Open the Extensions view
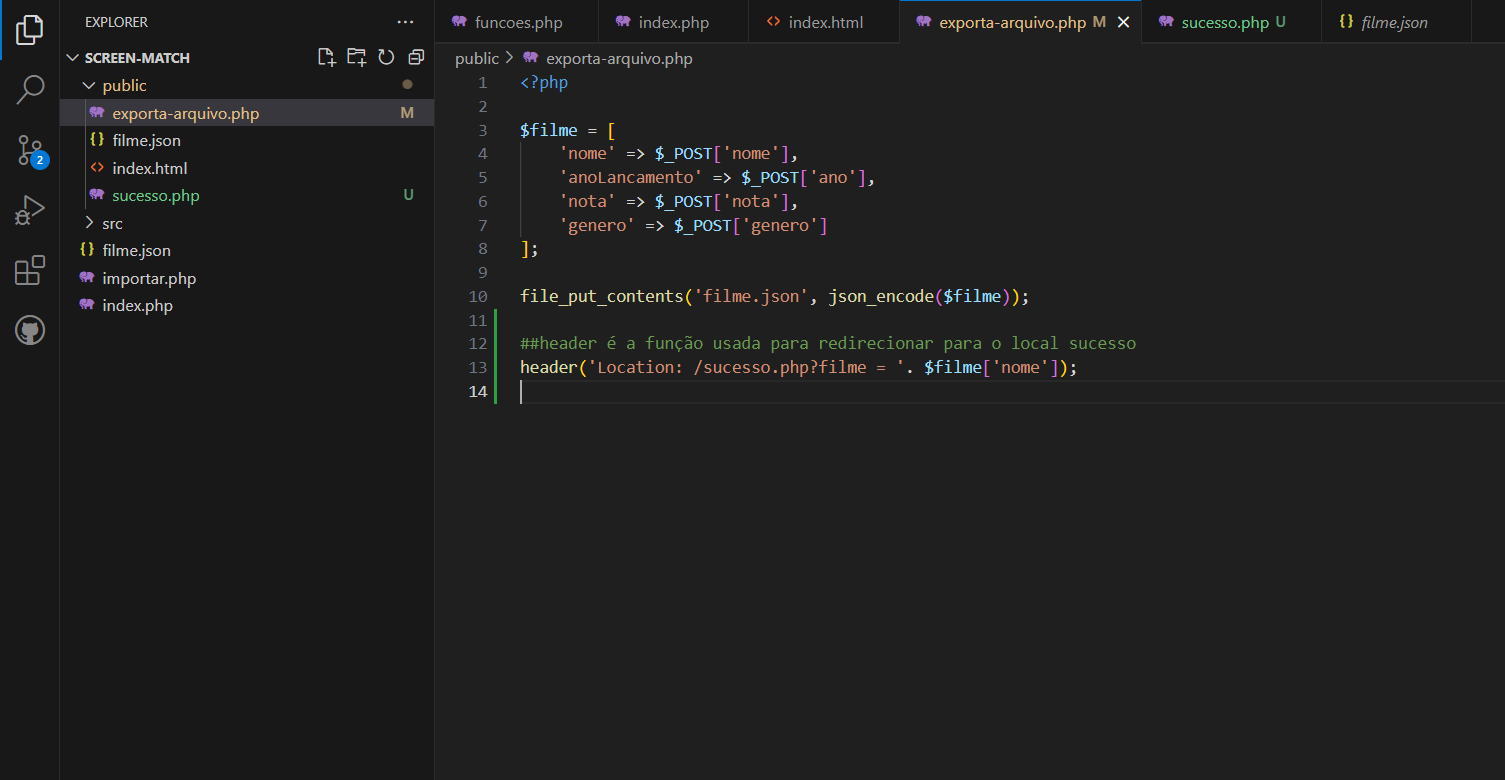The width and height of the screenshot is (1505, 780). [30, 271]
